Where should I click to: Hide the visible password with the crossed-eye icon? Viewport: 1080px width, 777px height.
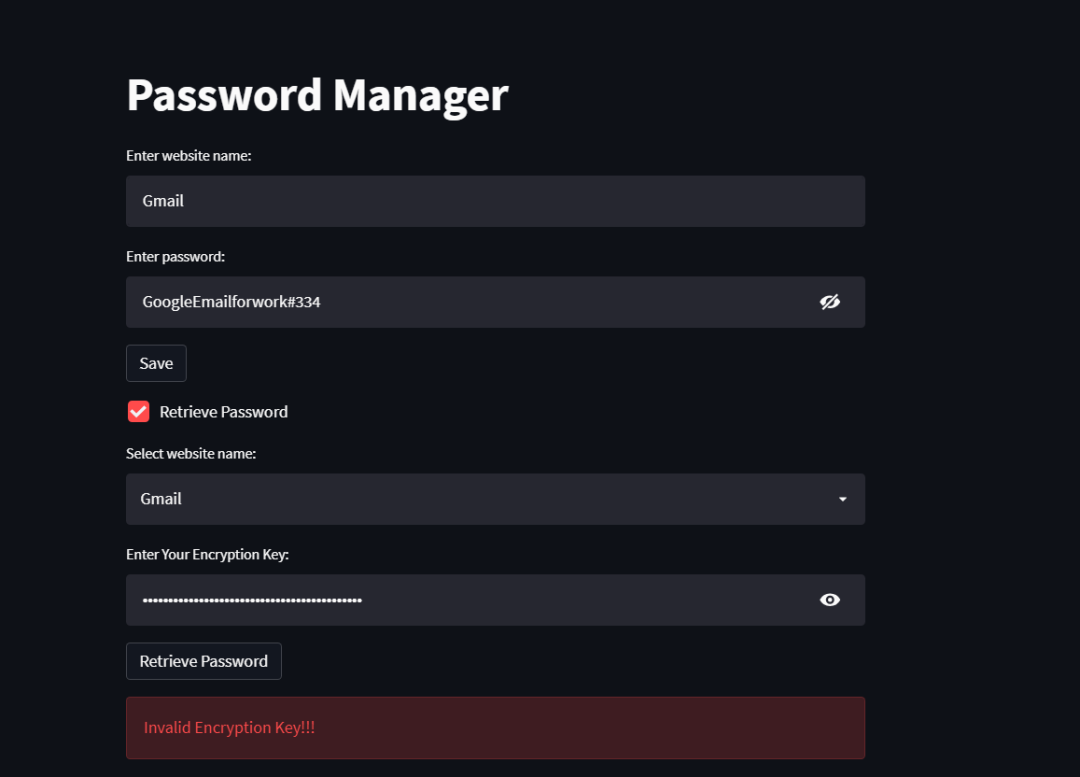[830, 302]
